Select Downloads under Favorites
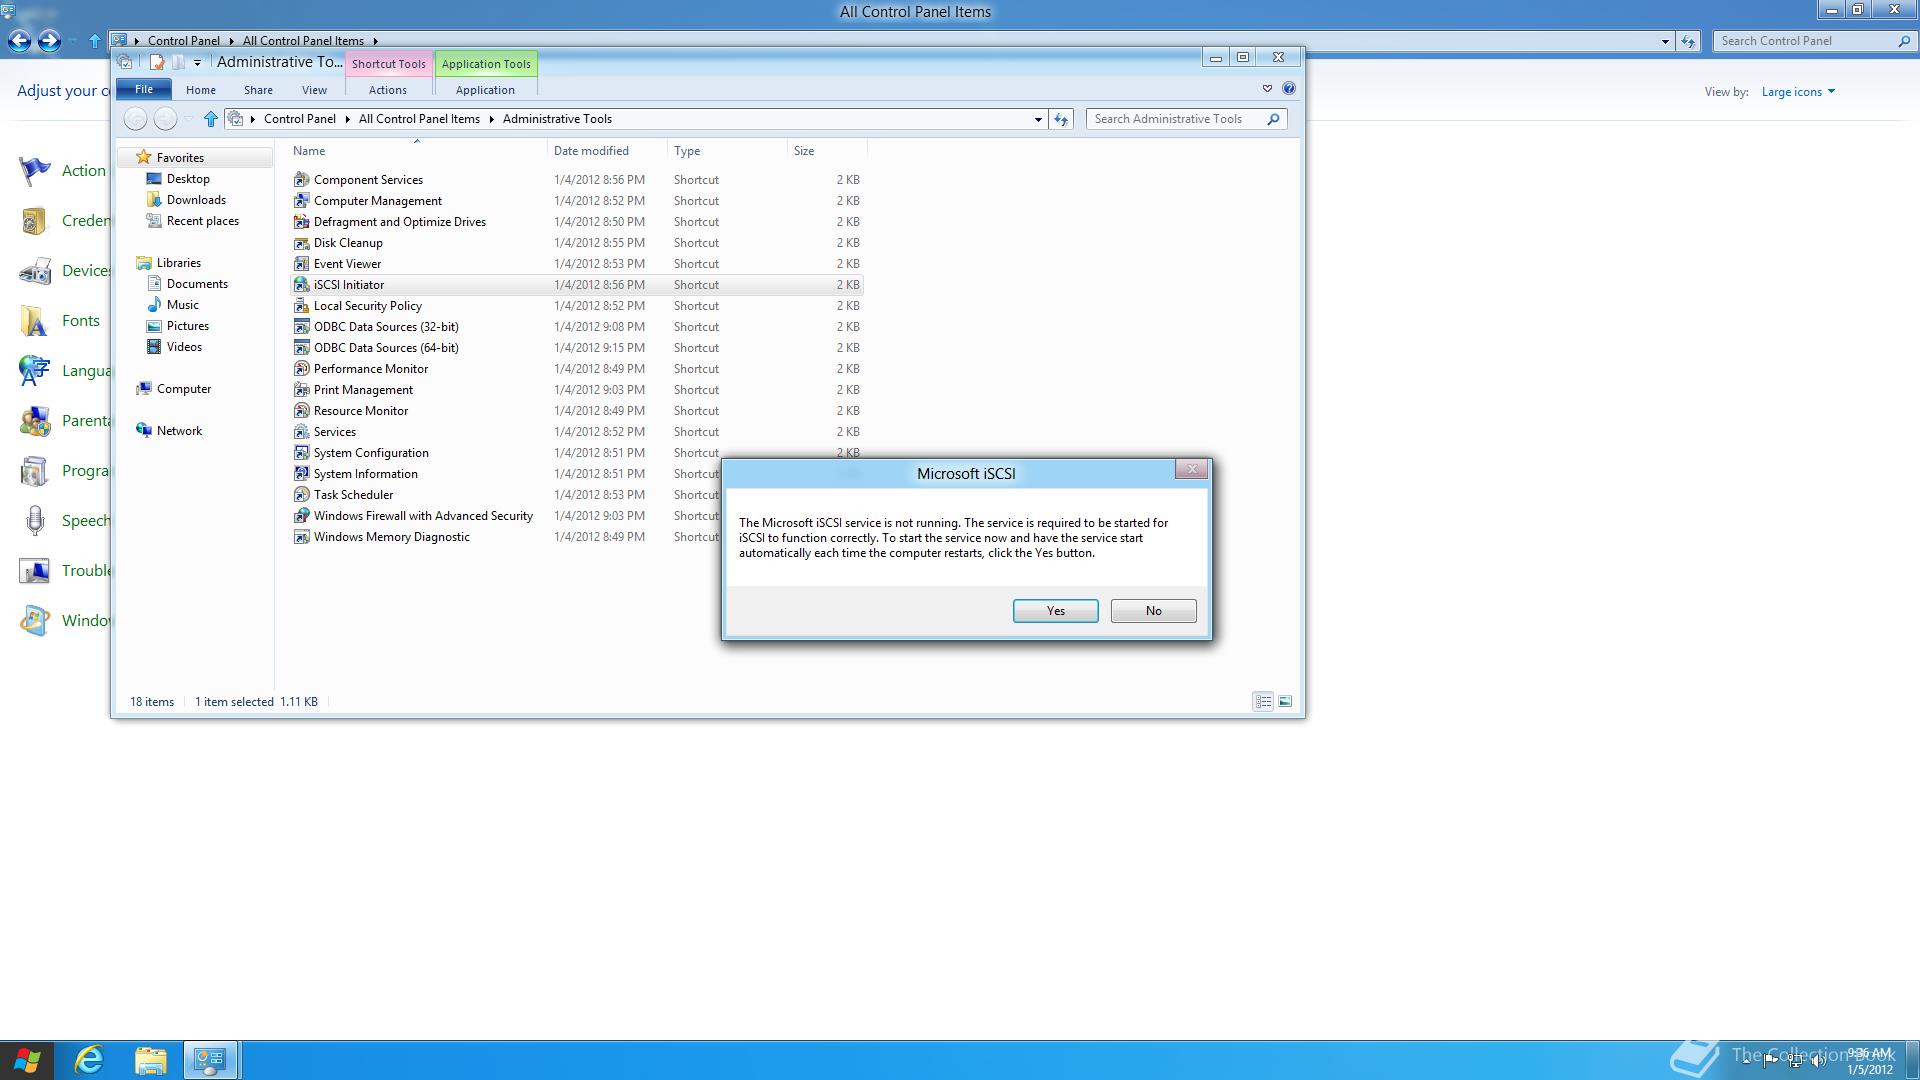The height and width of the screenshot is (1080, 1920). 196,200
